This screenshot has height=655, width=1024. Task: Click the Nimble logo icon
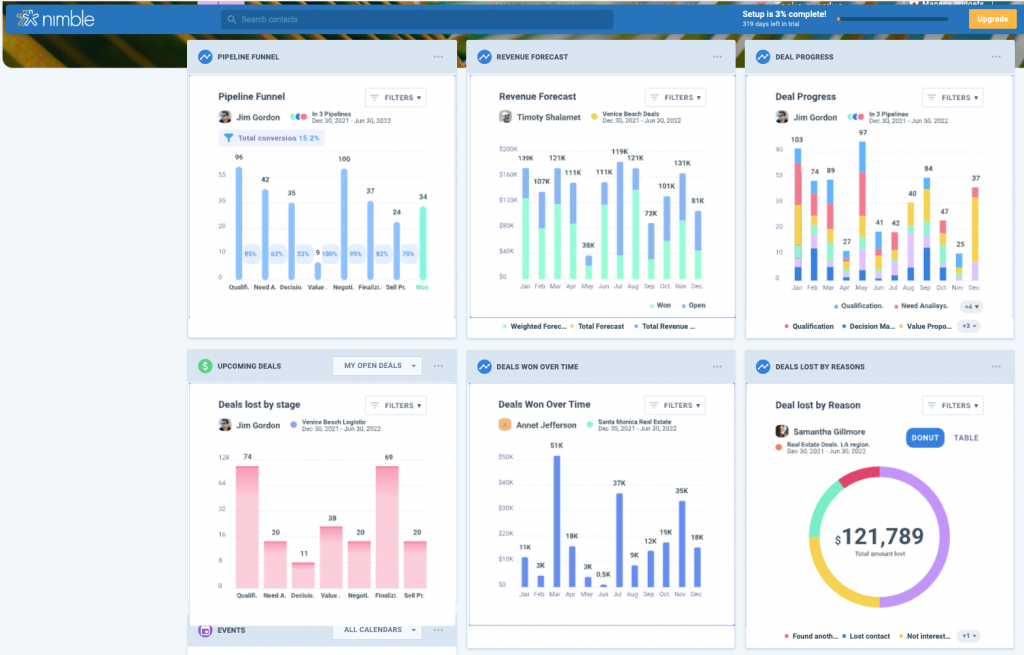click(x=28, y=18)
